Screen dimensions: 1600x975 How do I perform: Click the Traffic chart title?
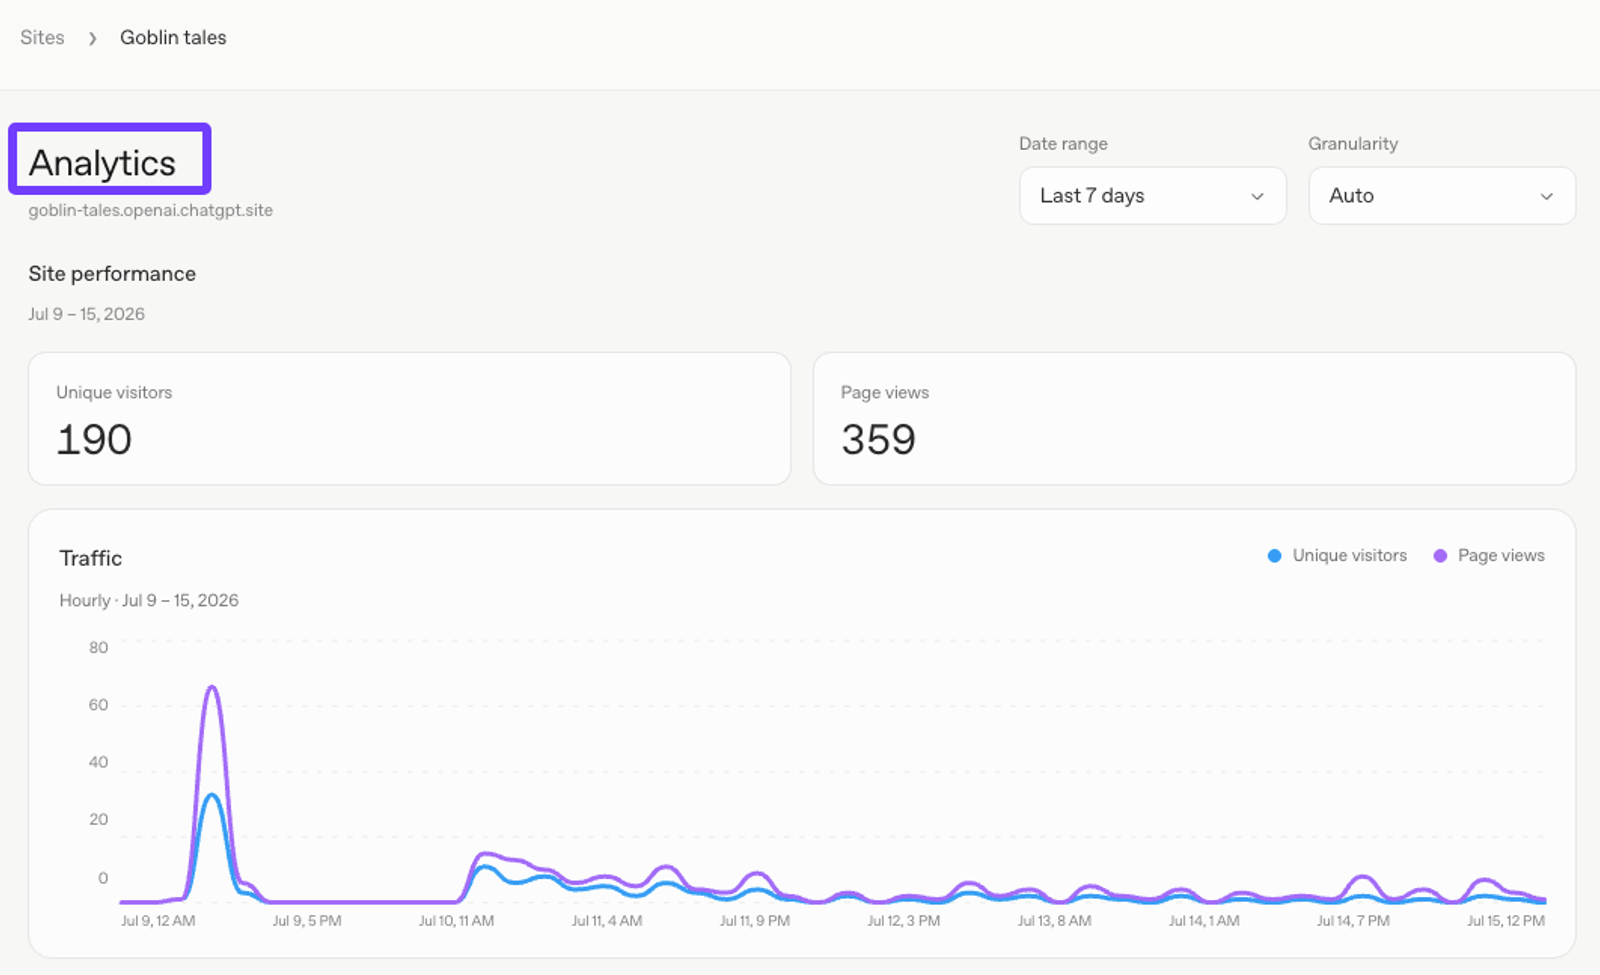pos(91,558)
